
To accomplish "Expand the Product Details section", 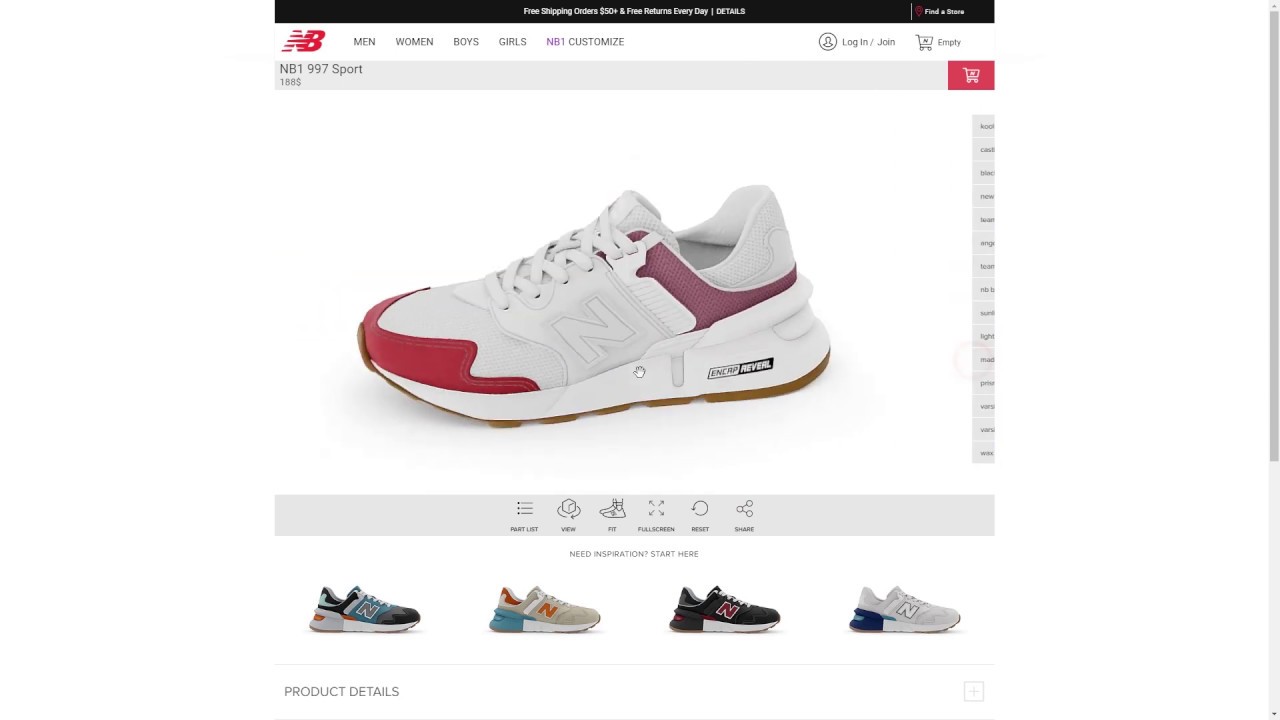I will click(973, 691).
